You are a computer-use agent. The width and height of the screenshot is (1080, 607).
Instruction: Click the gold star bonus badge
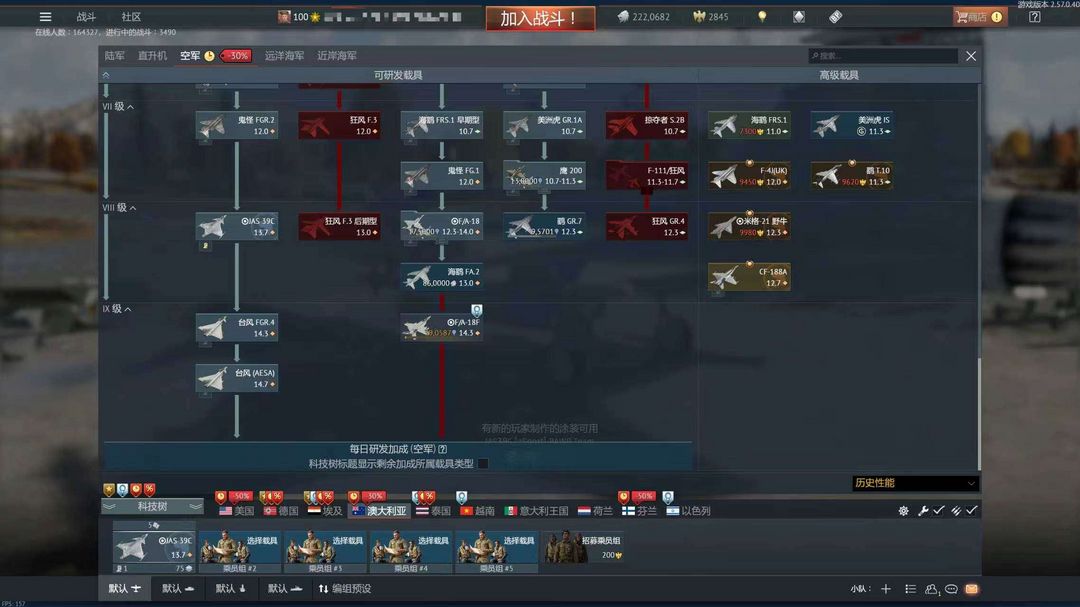pyautogui.click(x=109, y=489)
